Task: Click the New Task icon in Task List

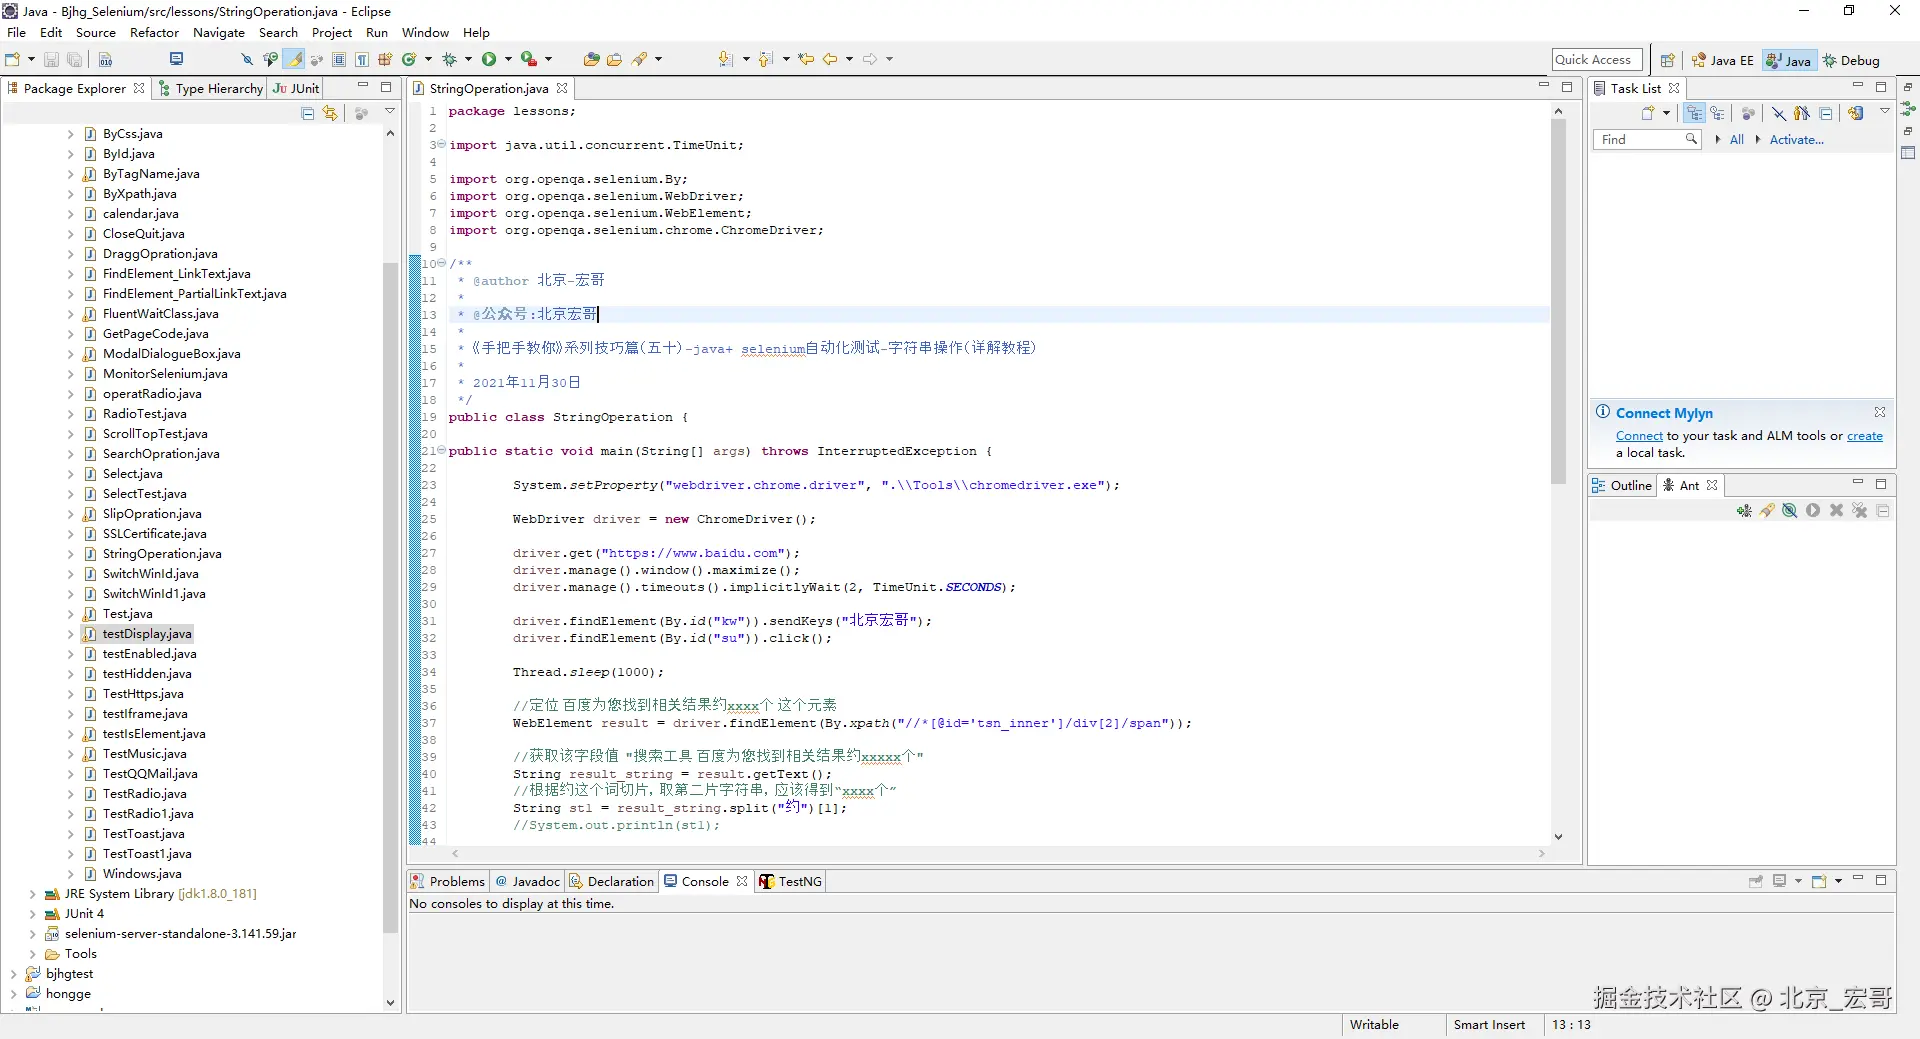Action: [x=1647, y=114]
